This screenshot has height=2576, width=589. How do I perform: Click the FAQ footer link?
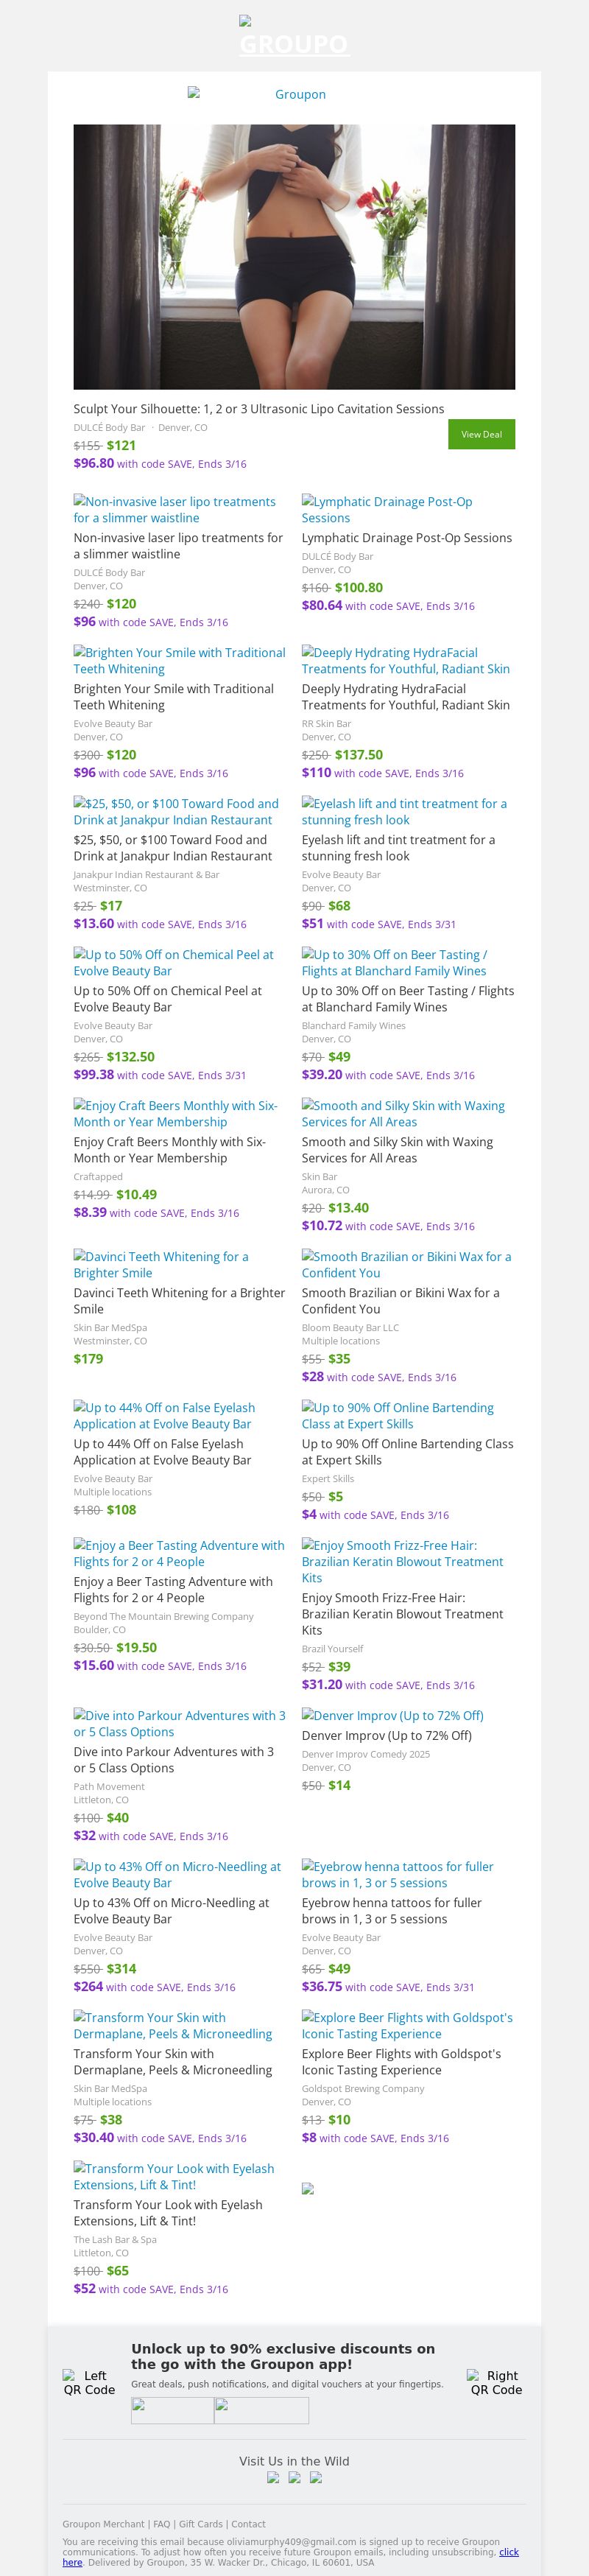tap(161, 2524)
